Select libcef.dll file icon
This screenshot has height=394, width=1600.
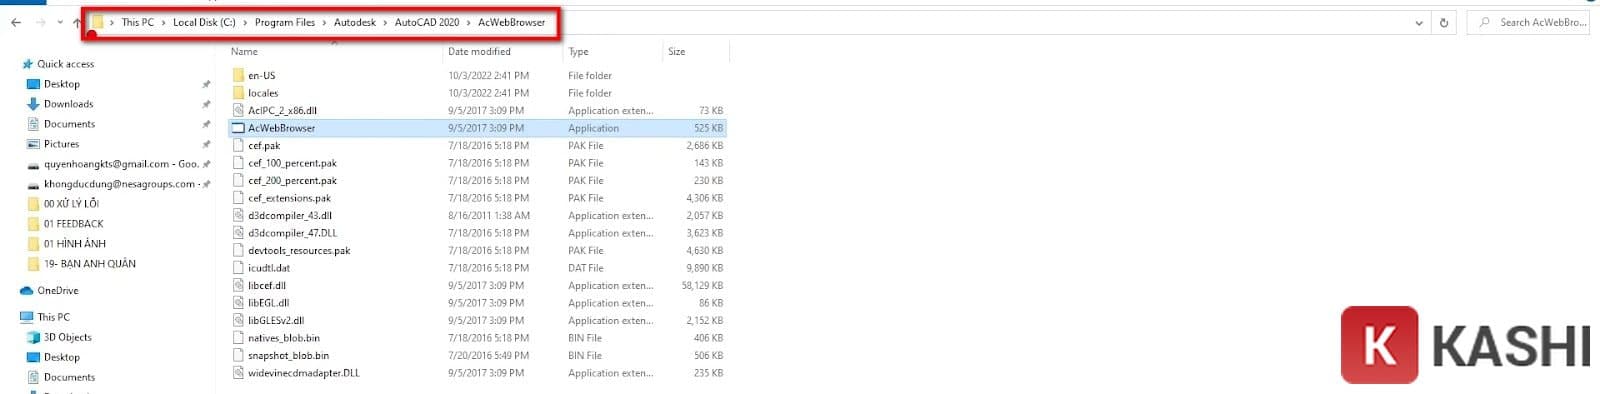tap(238, 285)
